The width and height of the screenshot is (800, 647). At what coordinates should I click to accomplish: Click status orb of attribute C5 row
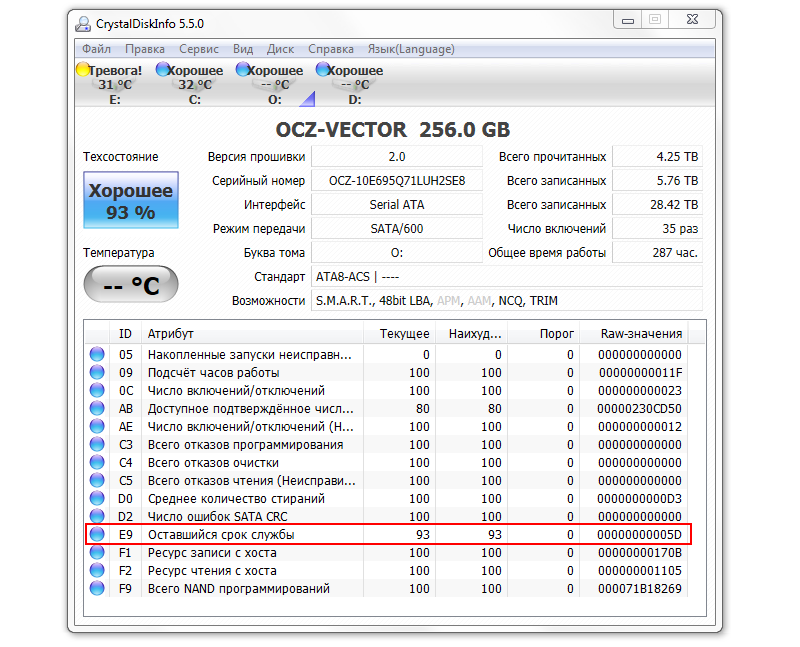tap(97, 480)
